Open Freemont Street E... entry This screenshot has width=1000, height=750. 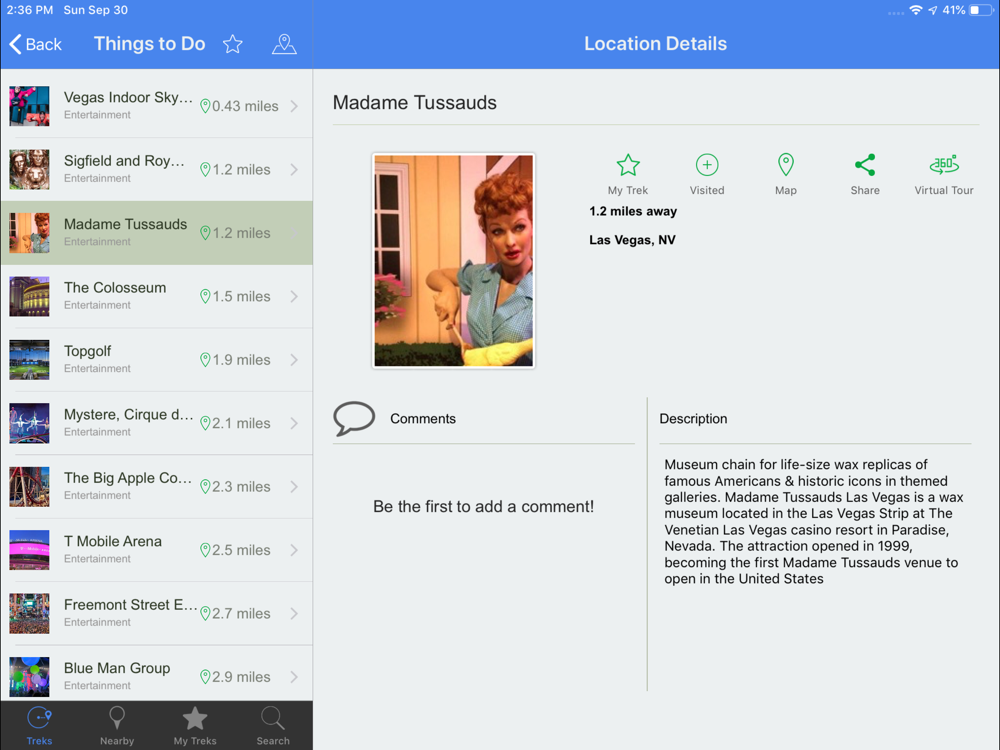[157, 614]
